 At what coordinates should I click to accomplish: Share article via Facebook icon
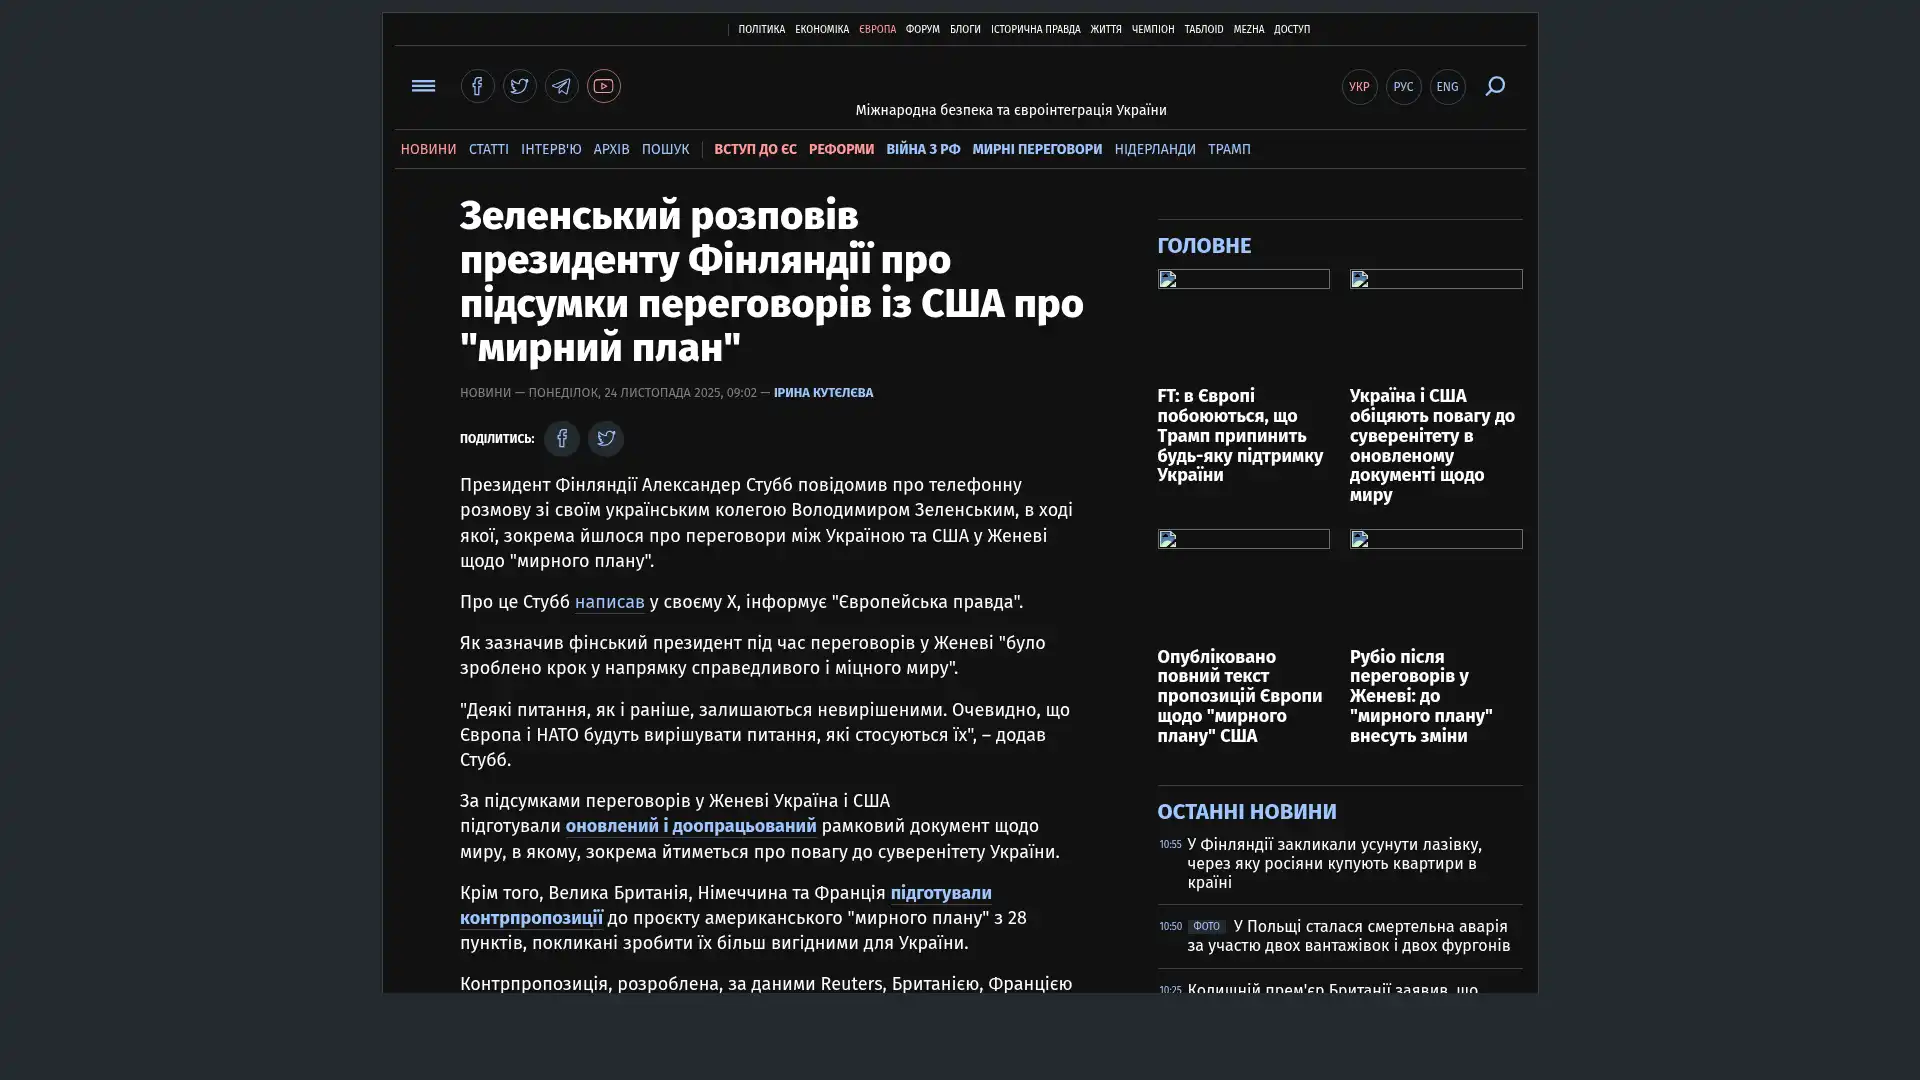coord(561,438)
